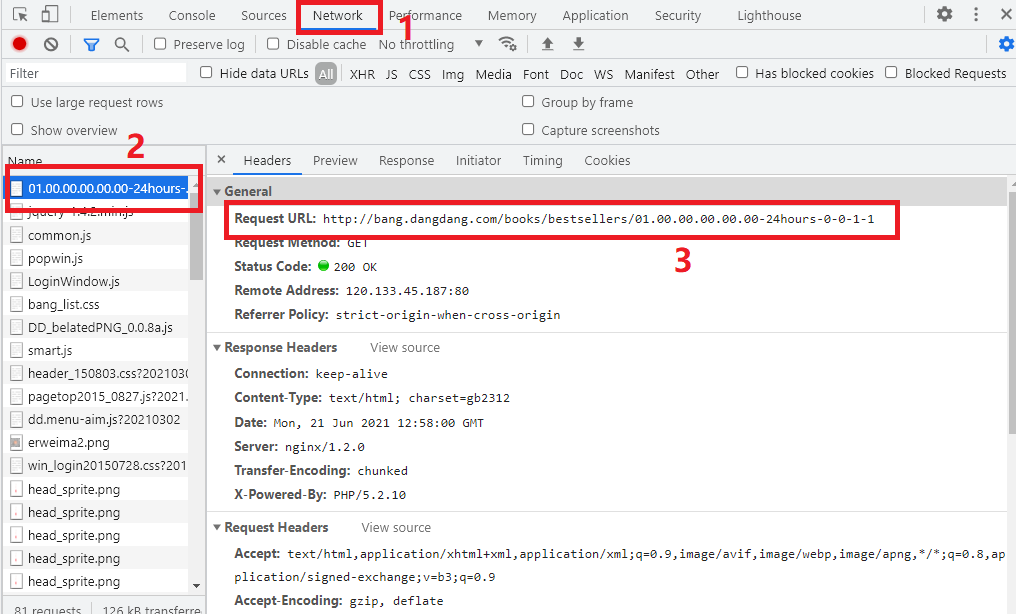Click the Request URL value text

pyautogui.click(x=598, y=219)
